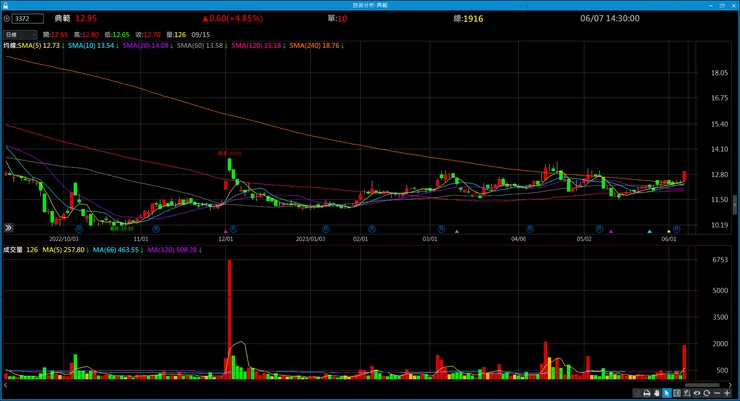This screenshot has height=401, width=740.
Task: Click the SMA(10) 13.54 legend label
Action: 92,46
